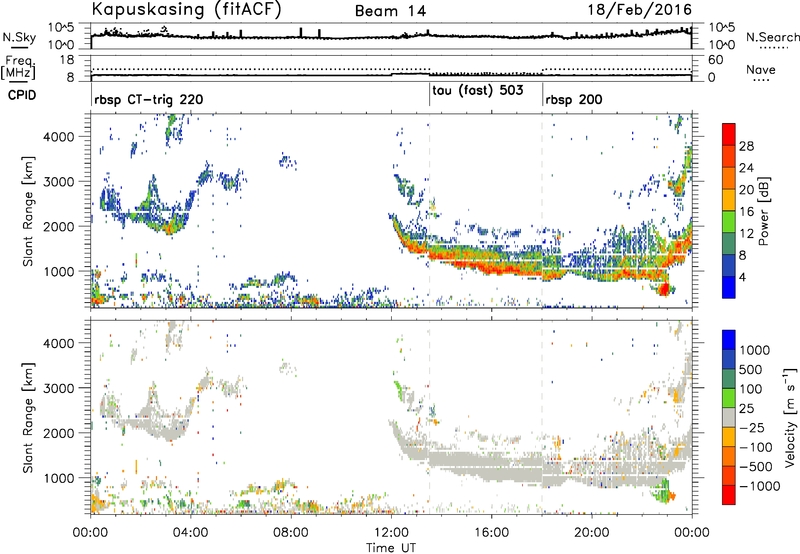
Task: Select the N.Sky legend label
Action: pyautogui.click(x=19, y=37)
